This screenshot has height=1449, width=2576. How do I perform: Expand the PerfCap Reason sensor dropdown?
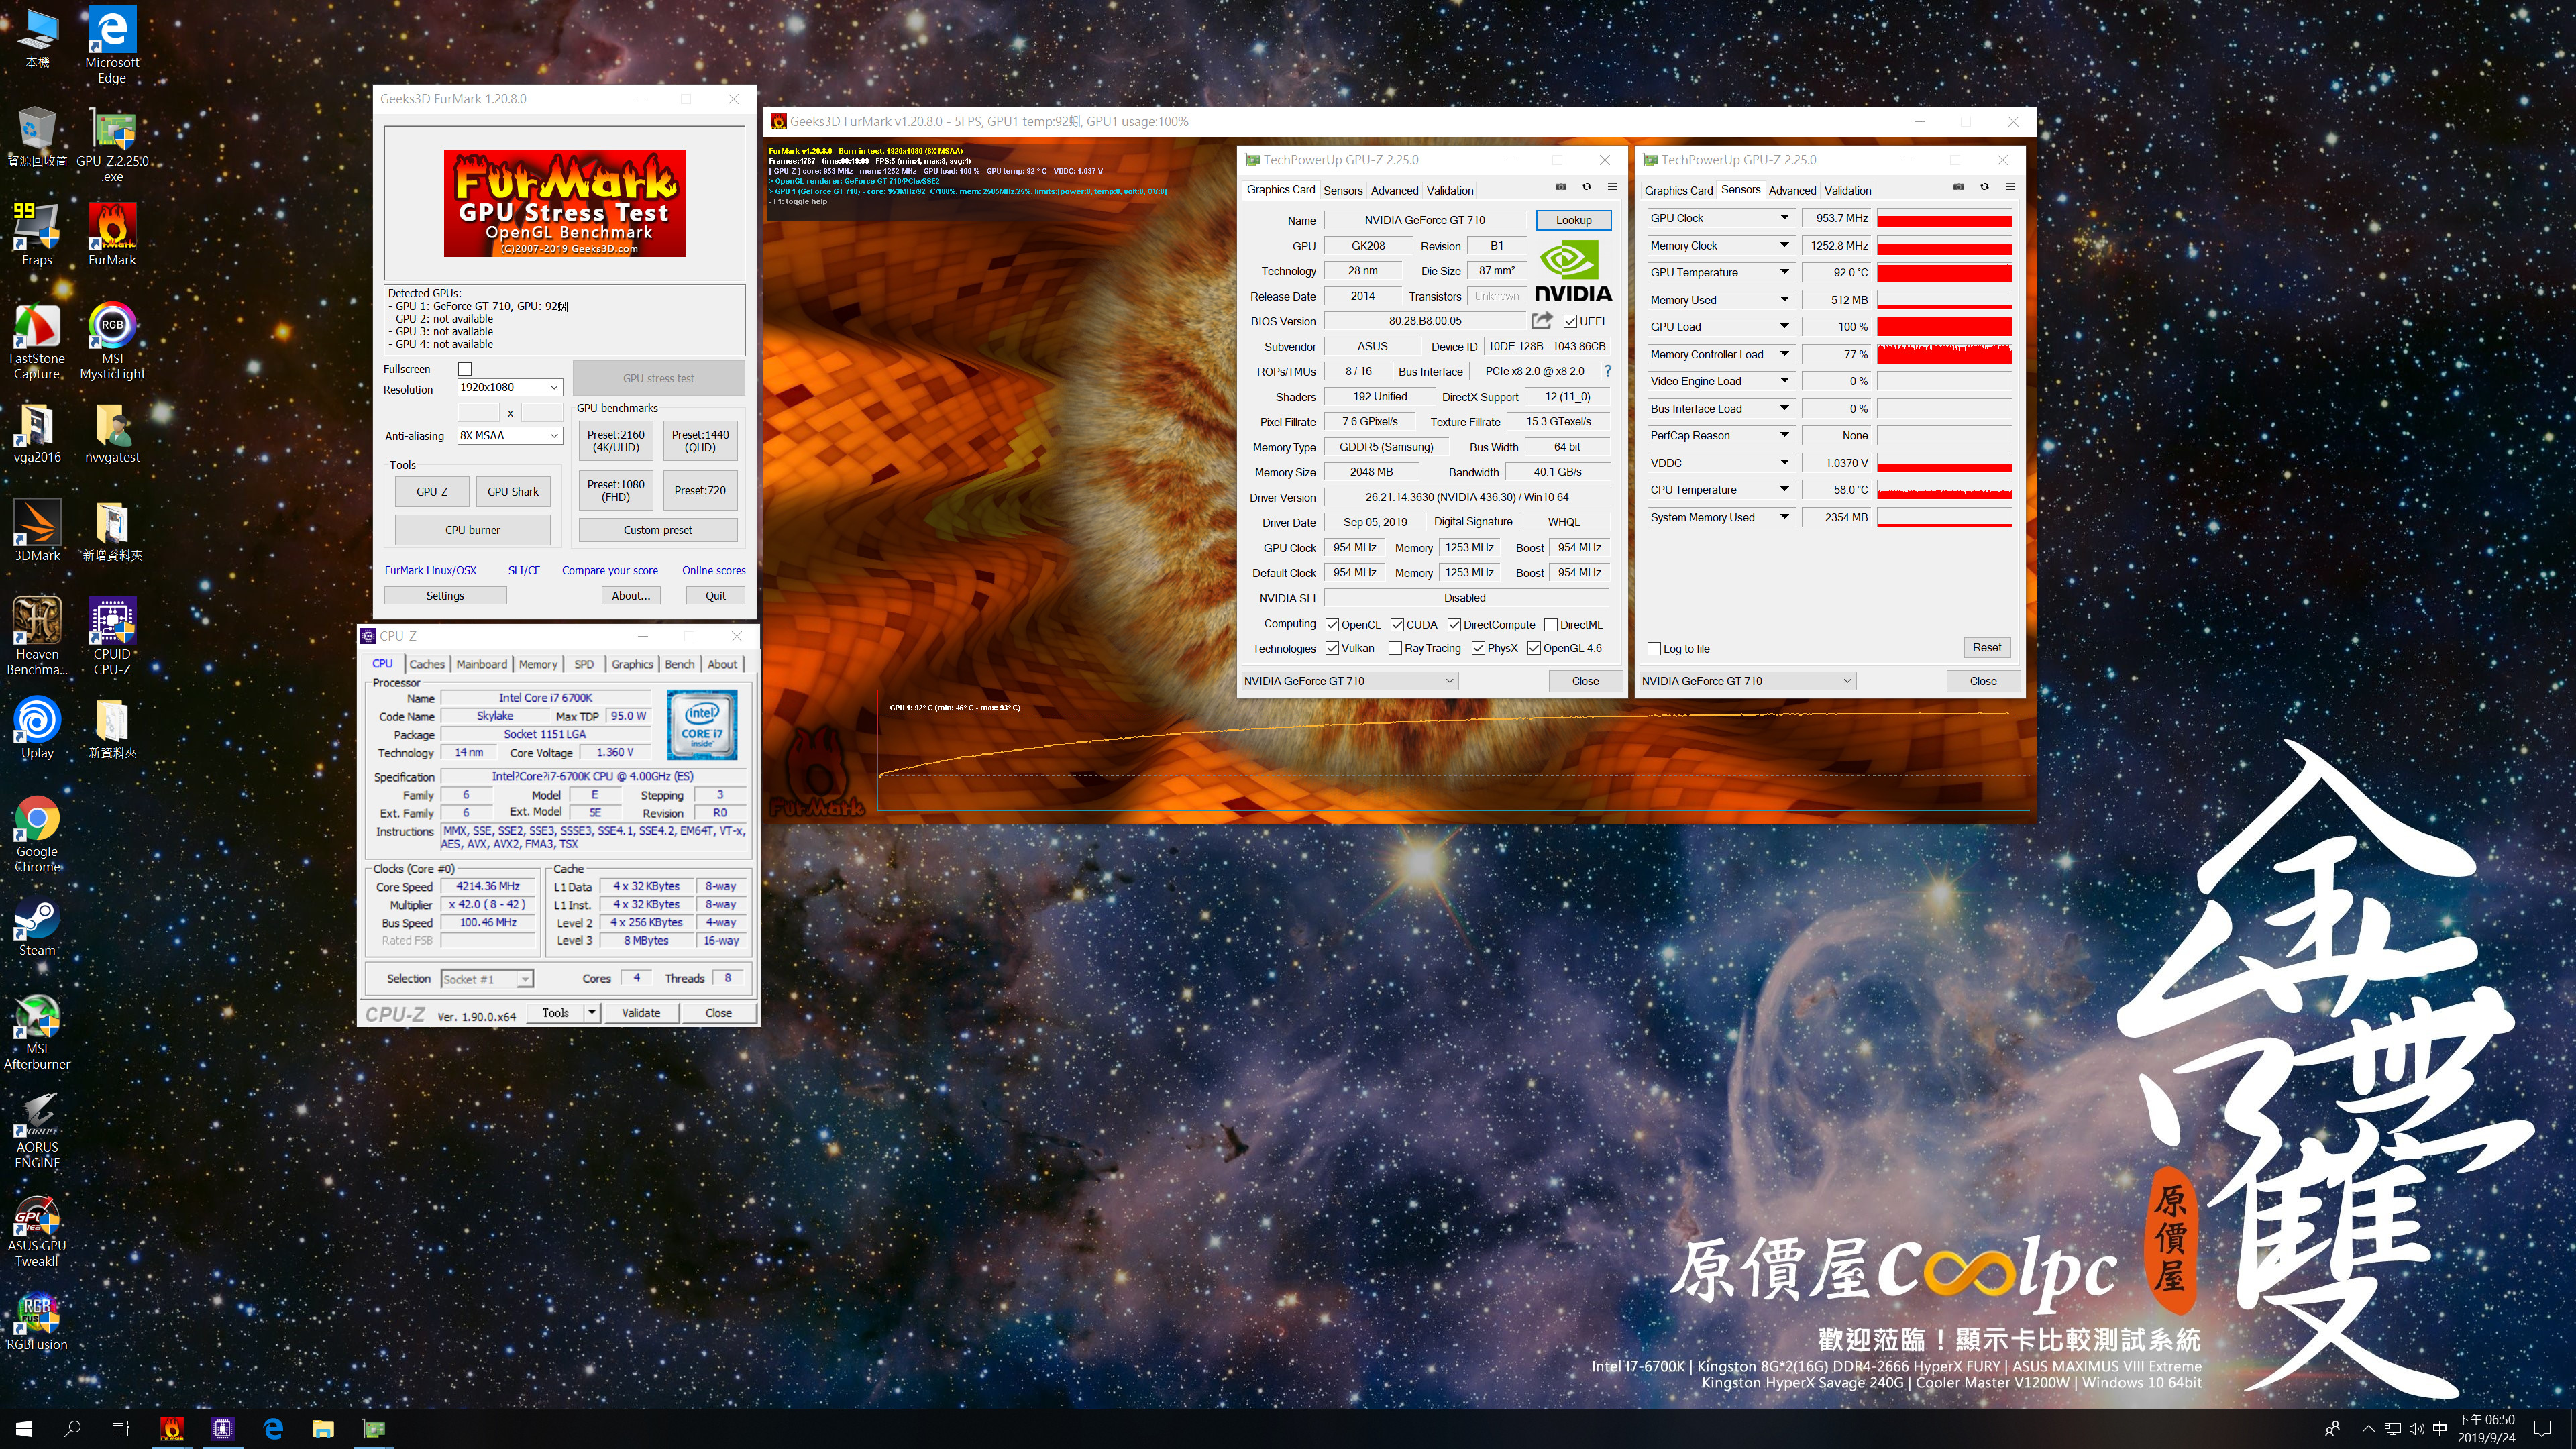point(1784,435)
